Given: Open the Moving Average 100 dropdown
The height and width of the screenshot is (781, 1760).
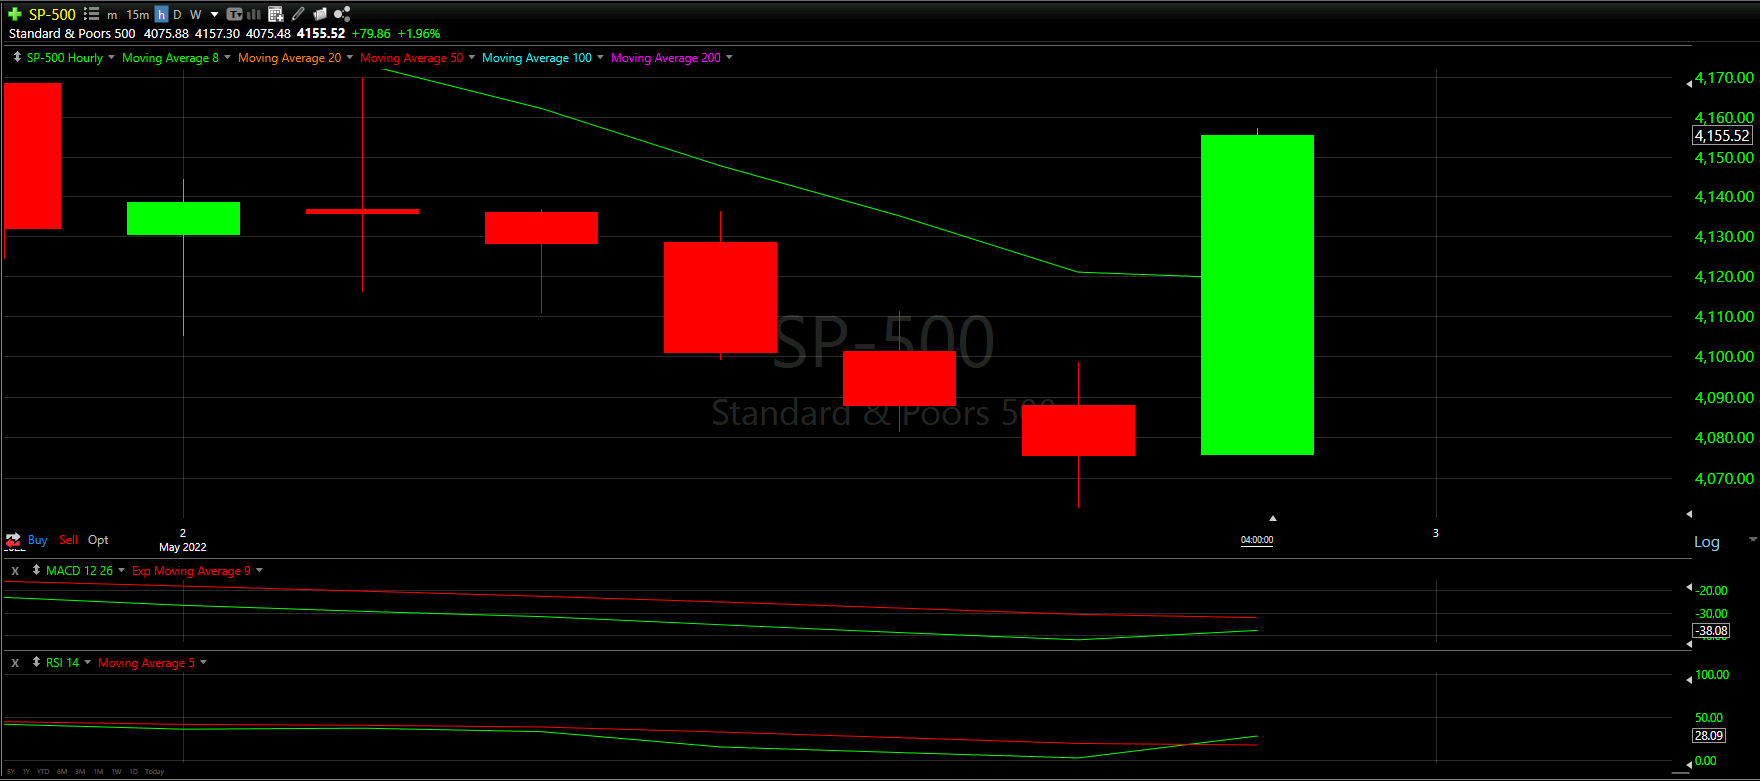Looking at the screenshot, I should pyautogui.click(x=600, y=57).
